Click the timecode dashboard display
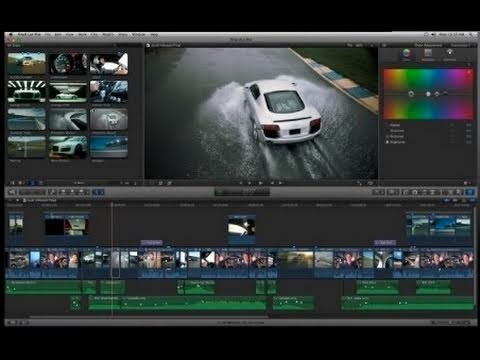 242,192
